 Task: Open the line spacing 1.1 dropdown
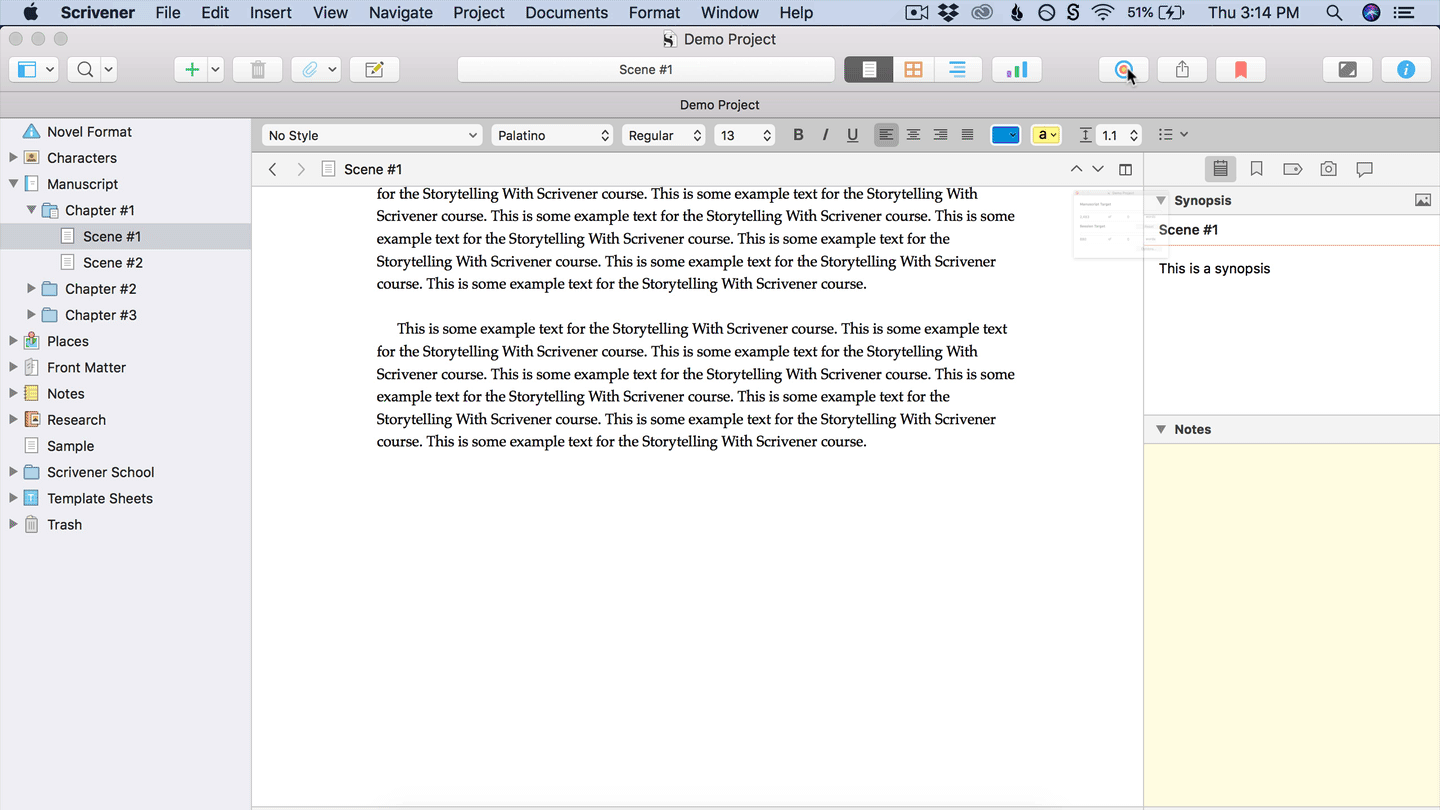[x=1119, y=135]
